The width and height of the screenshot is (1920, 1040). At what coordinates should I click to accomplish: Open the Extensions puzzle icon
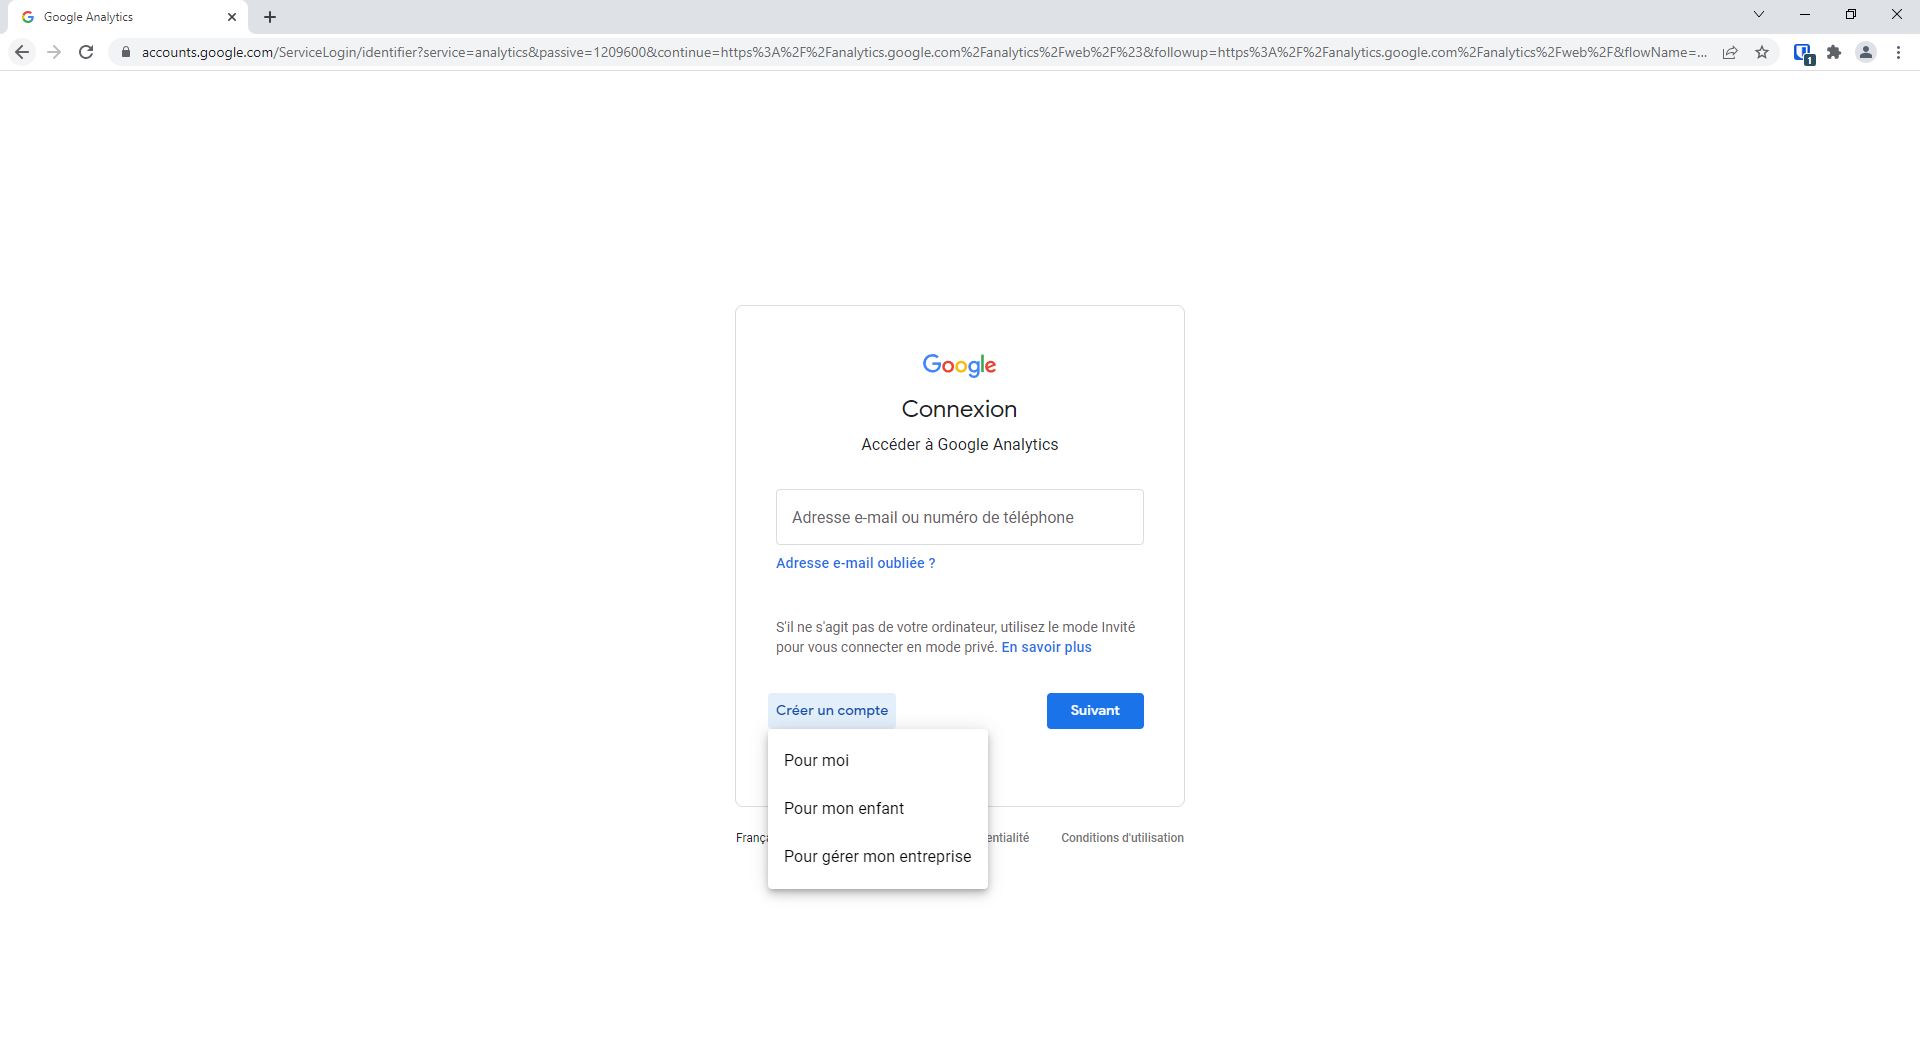pyautogui.click(x=1834, y=52)
